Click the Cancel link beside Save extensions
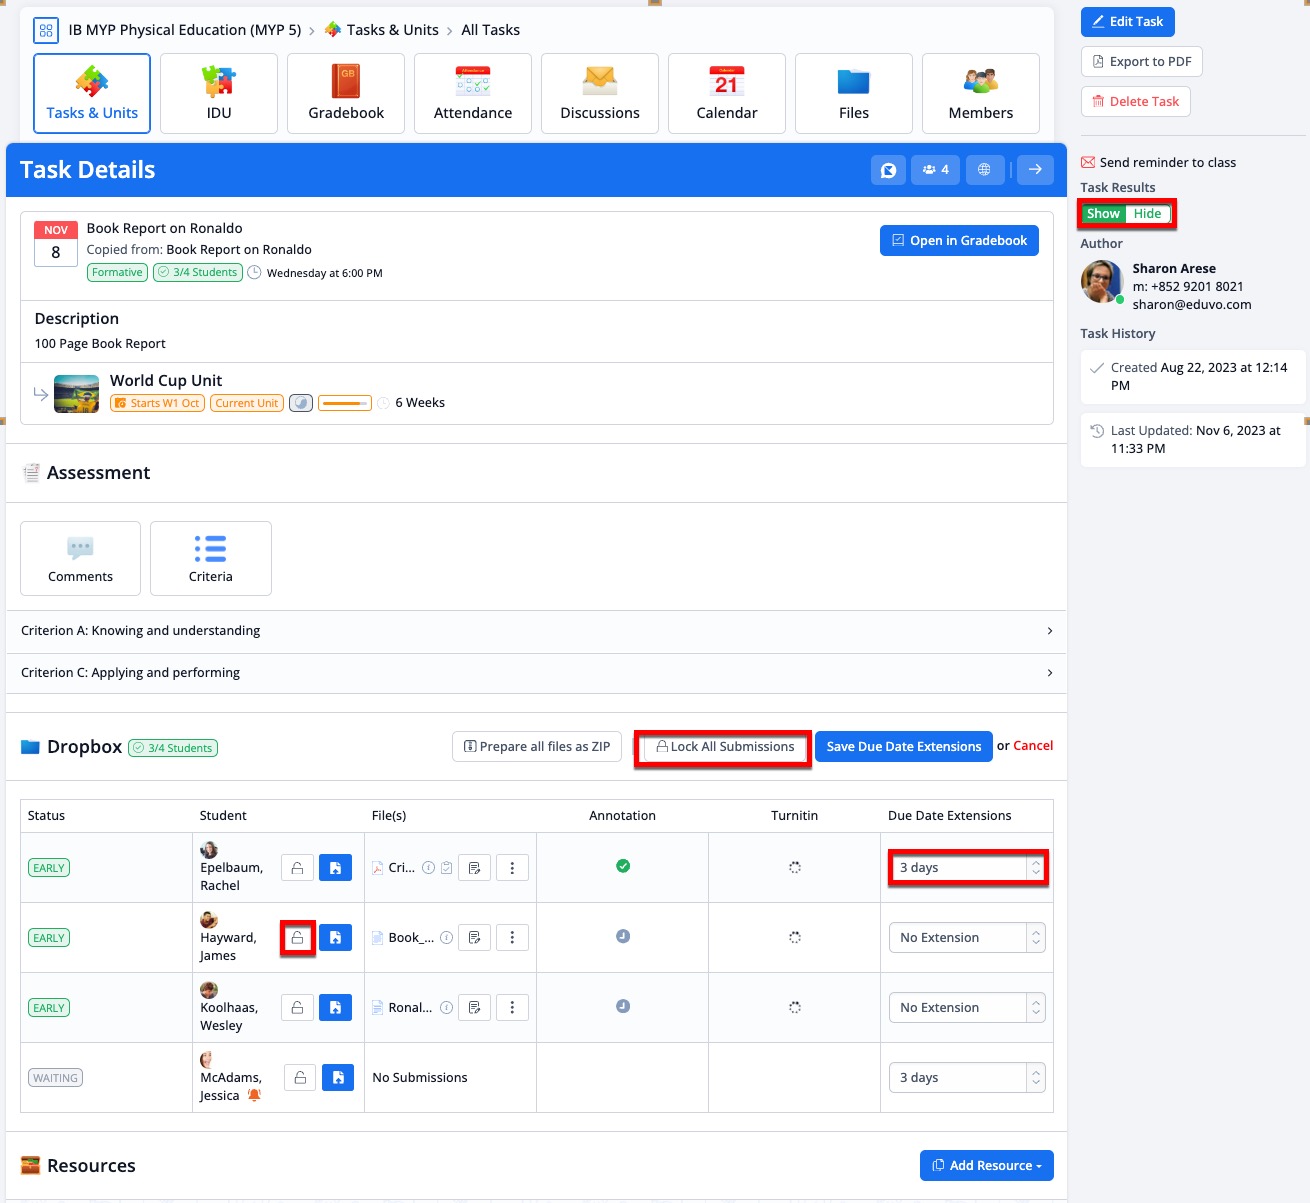1310x1203 pixels. 1033,746
